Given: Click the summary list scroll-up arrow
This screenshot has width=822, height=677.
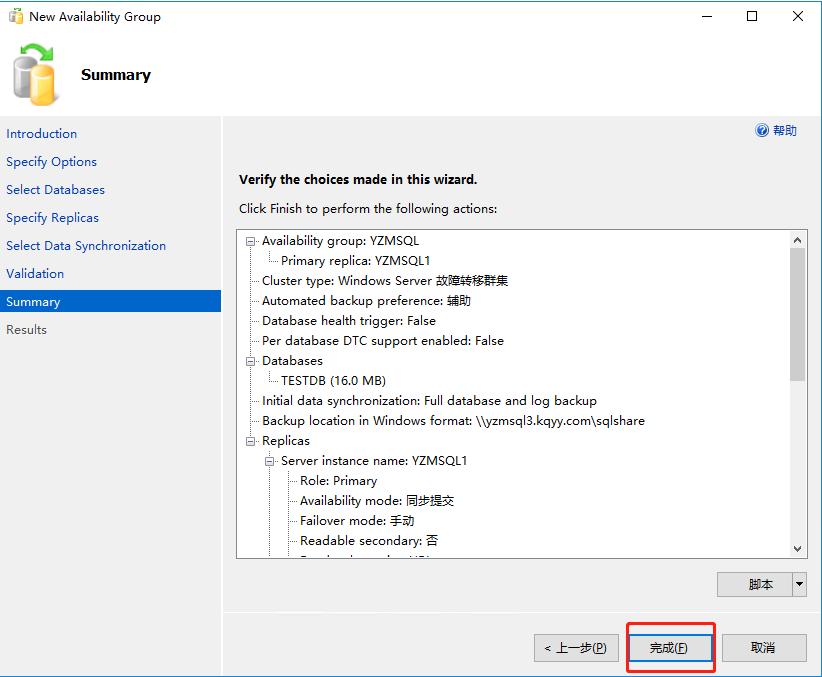Looking at the screenshot, I should [797, 240].
